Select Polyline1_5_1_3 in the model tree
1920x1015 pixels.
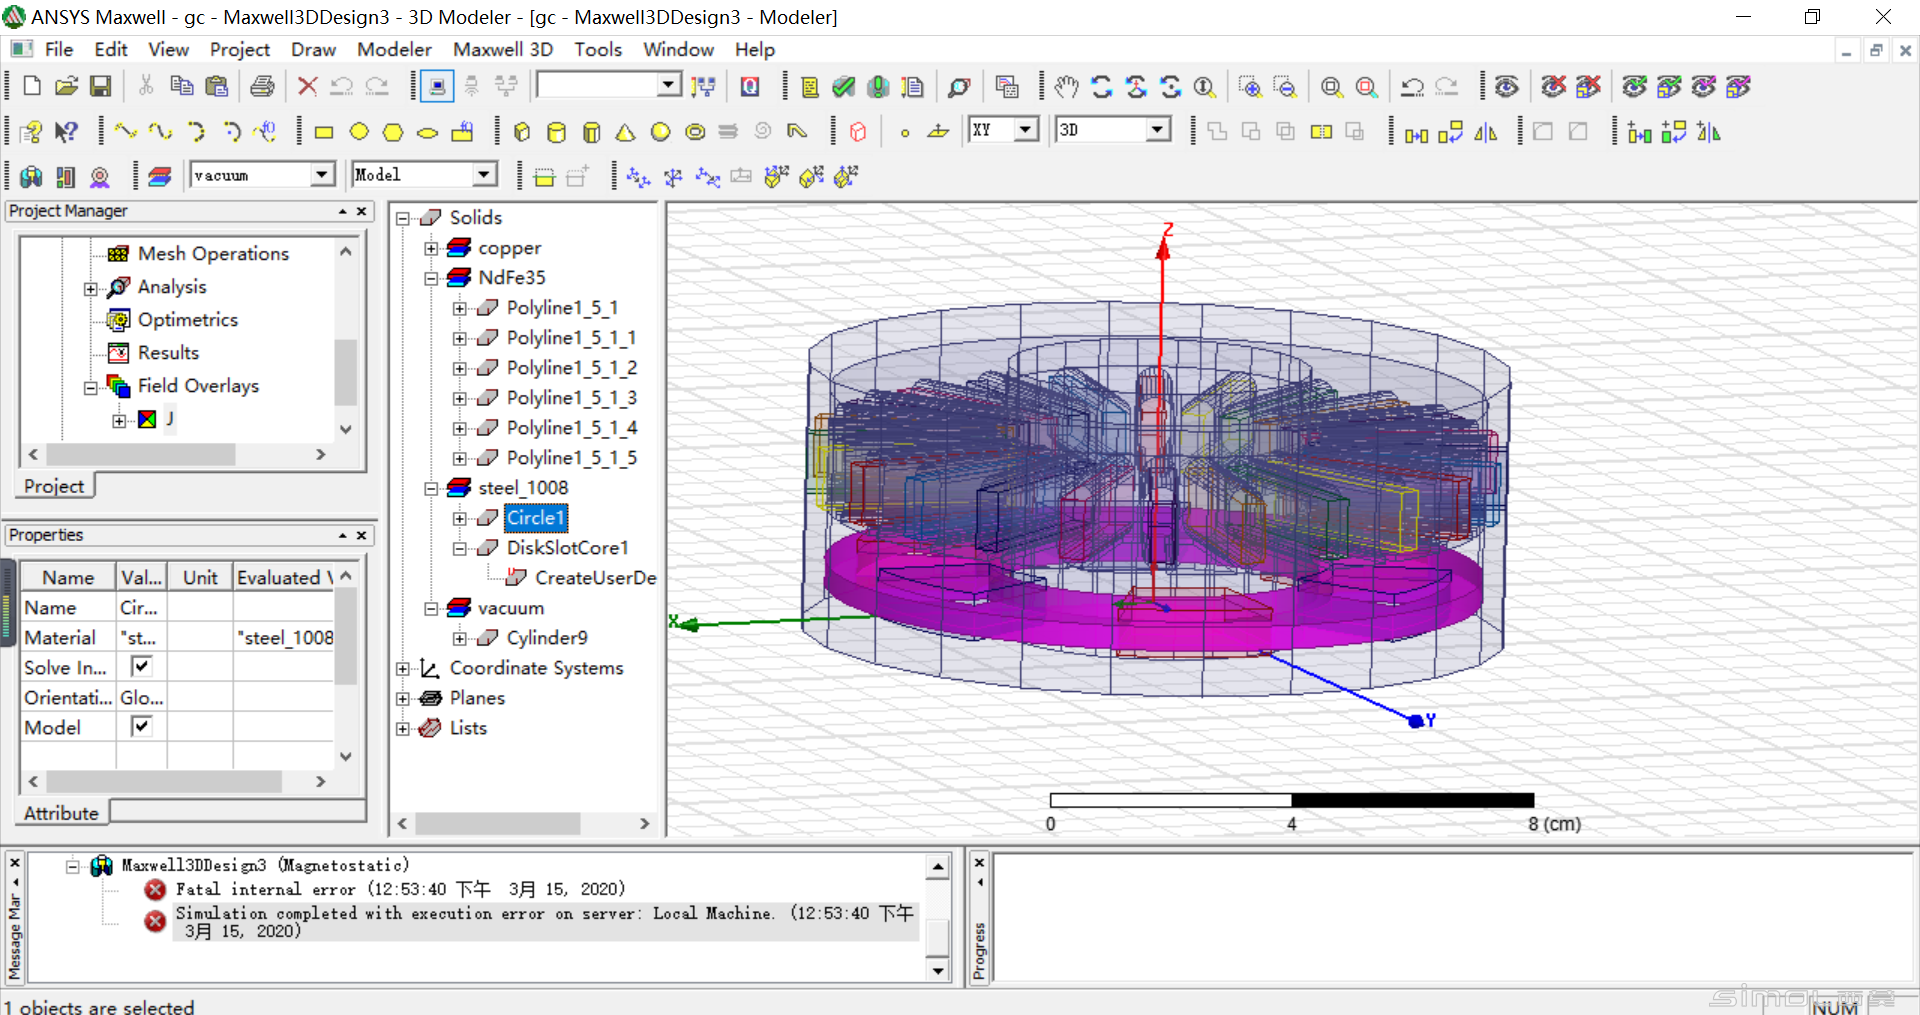click(x=571, y=398)
